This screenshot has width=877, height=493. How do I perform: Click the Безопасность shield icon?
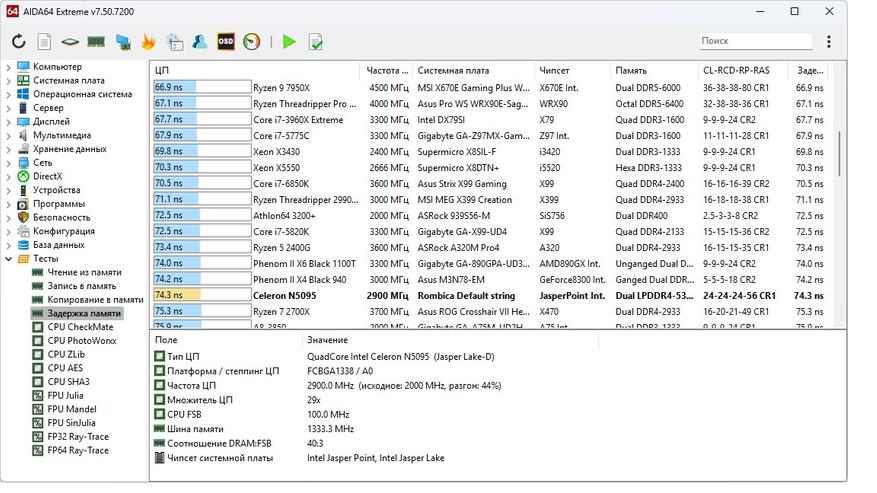coord(23,217)
